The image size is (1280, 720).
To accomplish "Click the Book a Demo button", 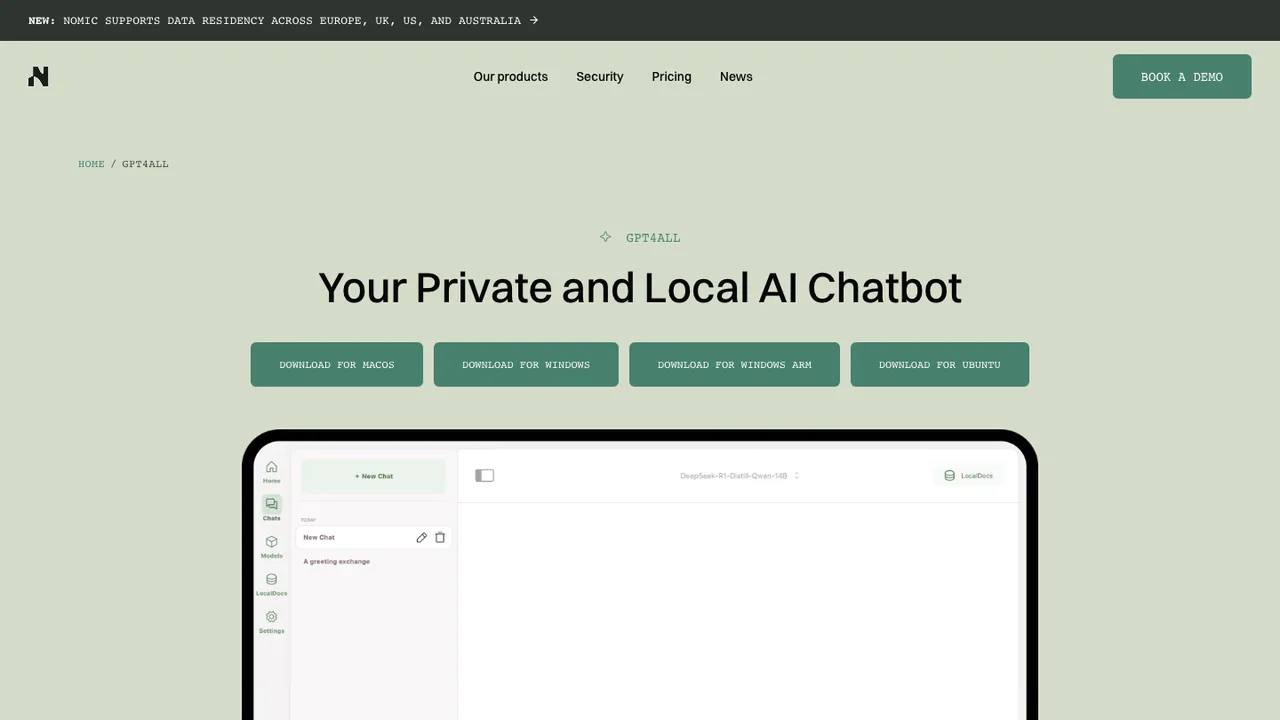I will [1182, 76].
